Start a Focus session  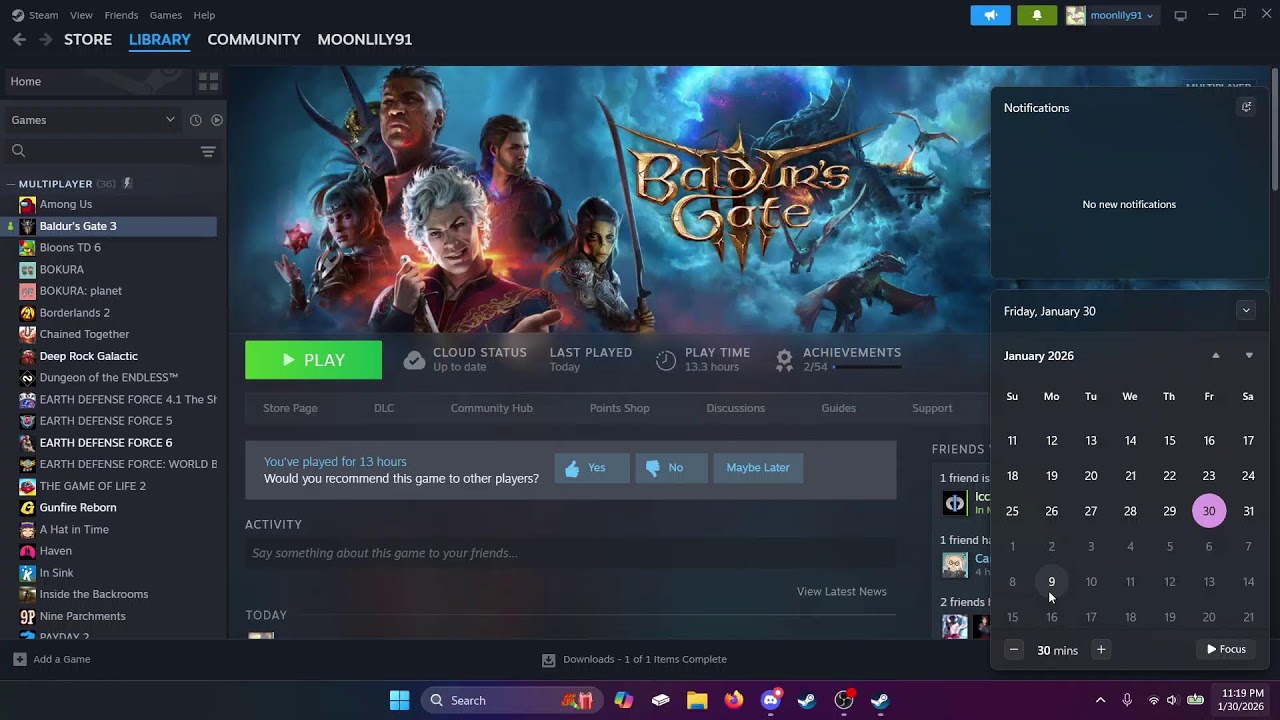[1226, 650]
